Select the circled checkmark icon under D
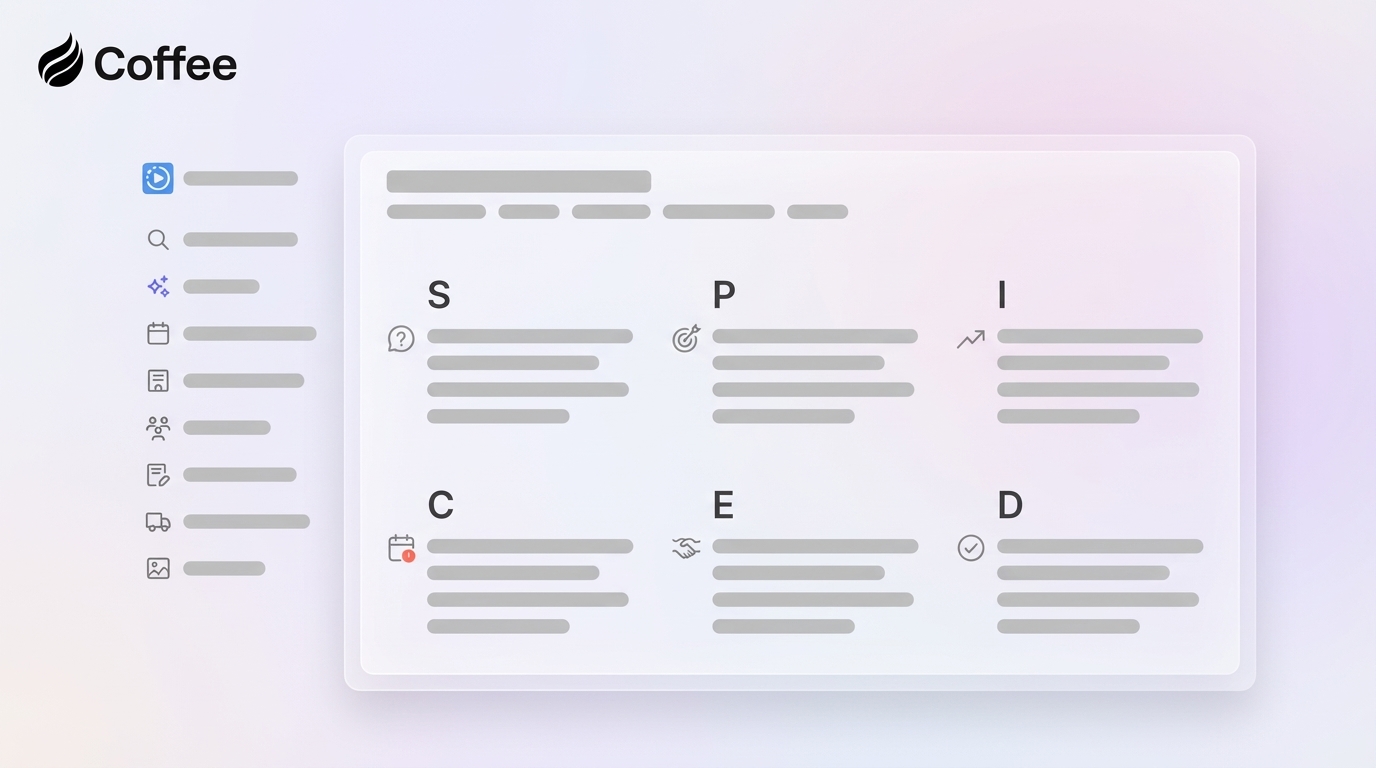Viewport: 1376px width, 768px height. point(971,548)
